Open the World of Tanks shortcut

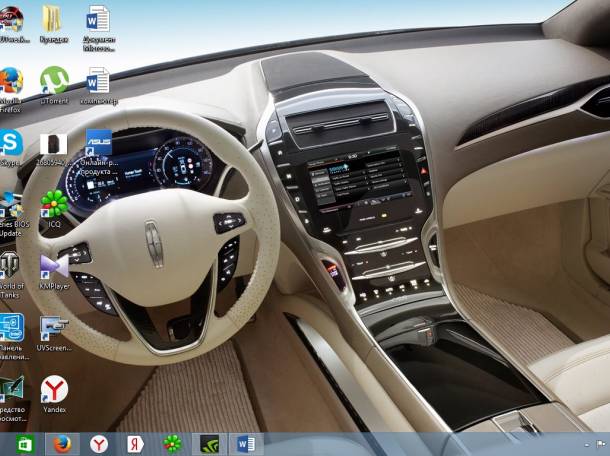point(11,266)
